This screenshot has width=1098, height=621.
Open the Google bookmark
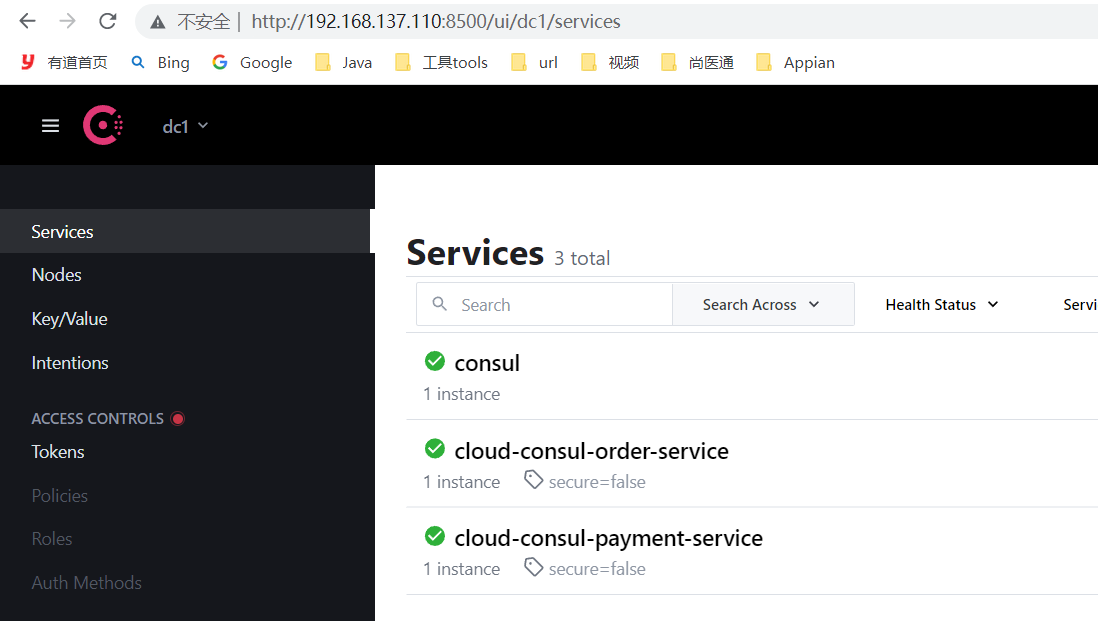point(252,62)
